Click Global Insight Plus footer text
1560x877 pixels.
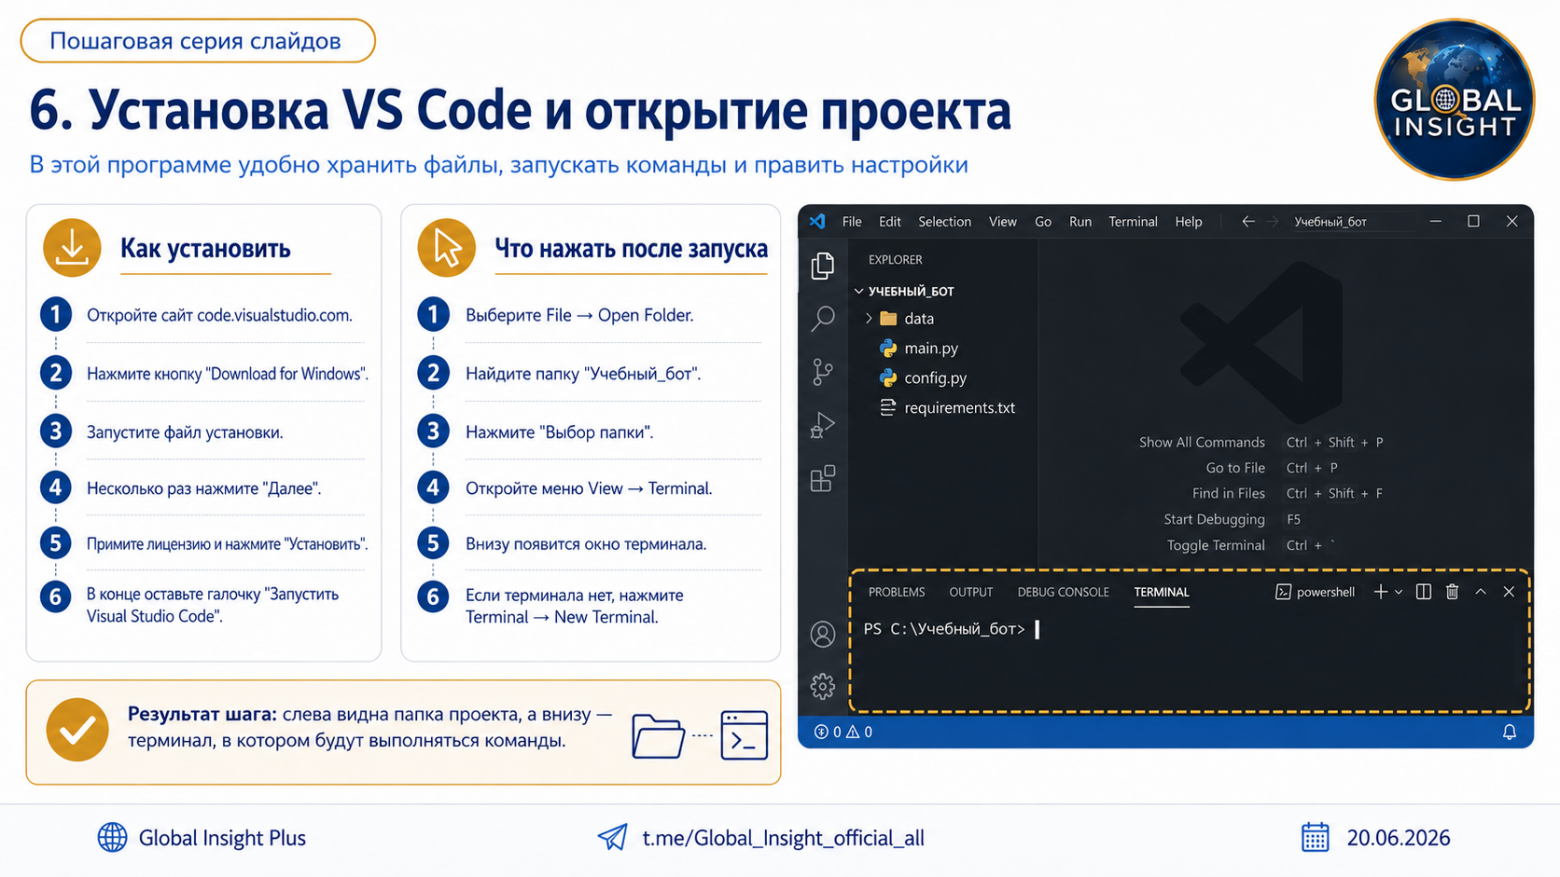(x=222, y=838)
